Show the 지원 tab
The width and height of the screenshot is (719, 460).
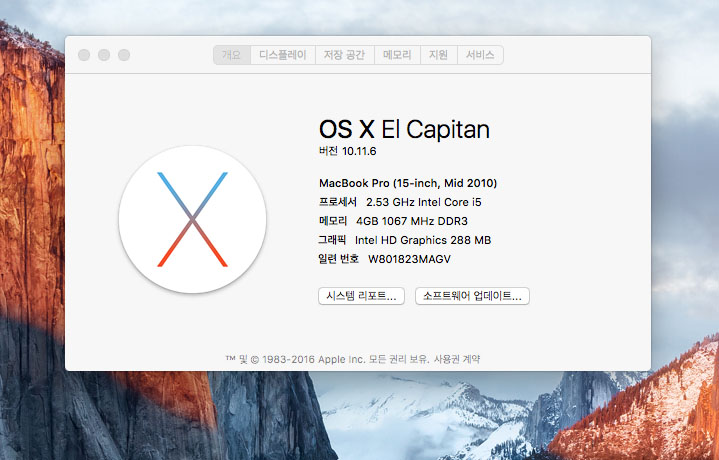point(438,55)
